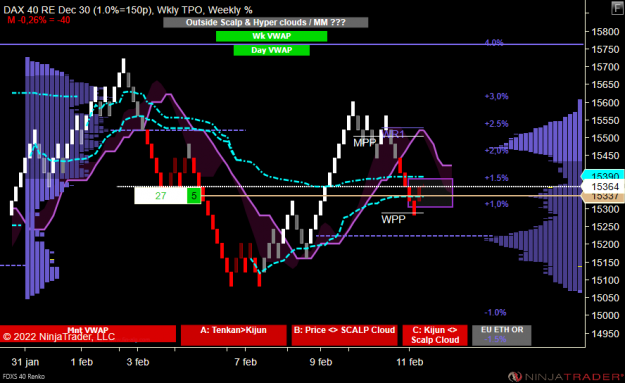Click the red 'A: Tenkan>Kijun' status box
The height and width of the screenshot is (383, 625).
(x=234, y=335)
